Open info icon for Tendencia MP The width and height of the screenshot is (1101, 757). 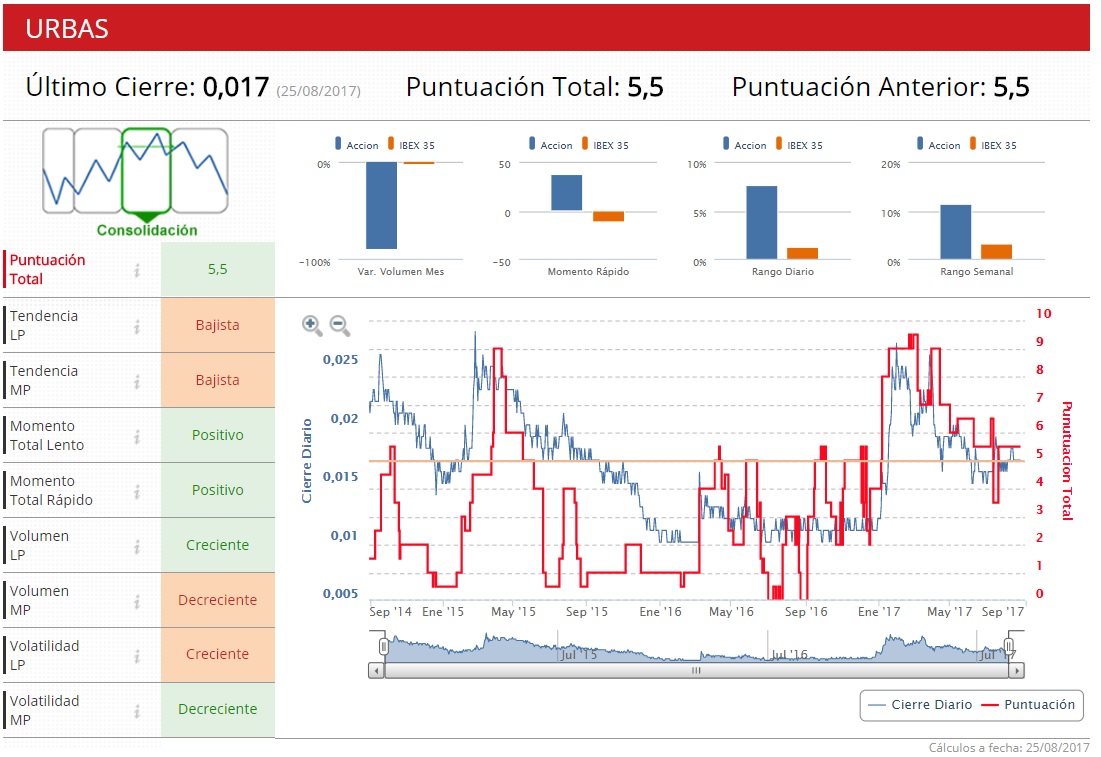[x=138, y=381]
